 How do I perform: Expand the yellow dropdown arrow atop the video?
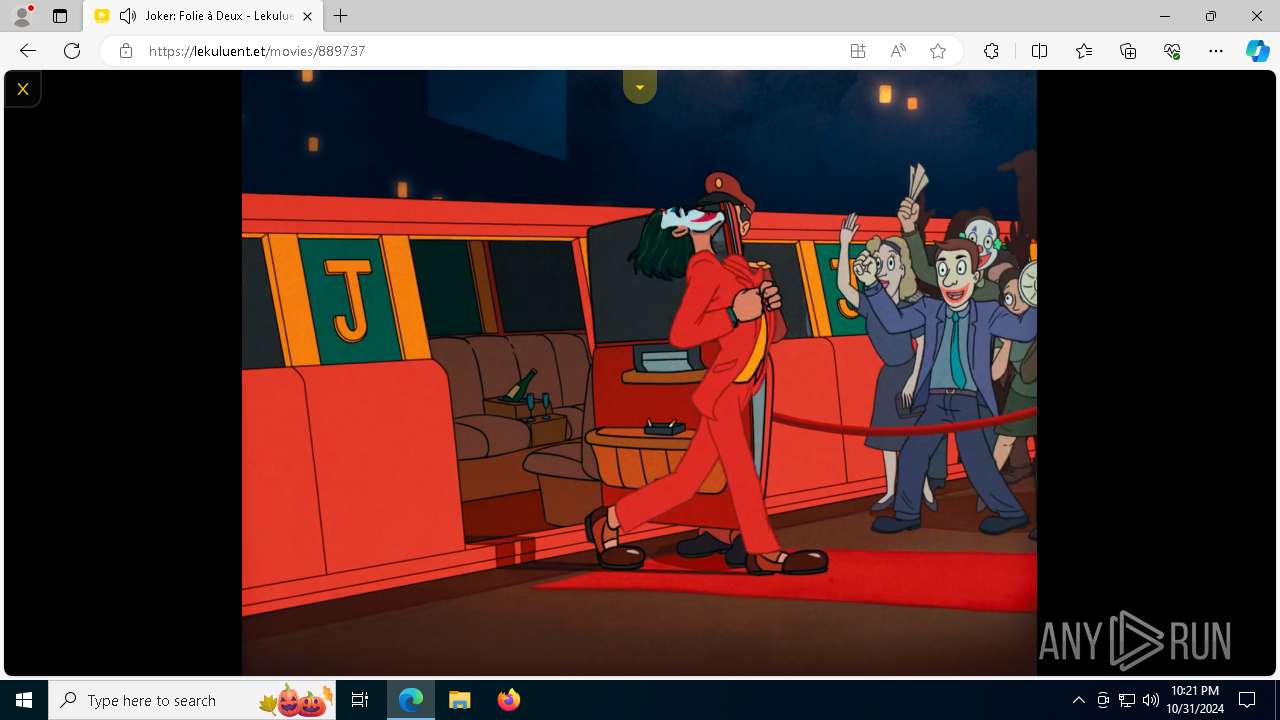point(639,87)
